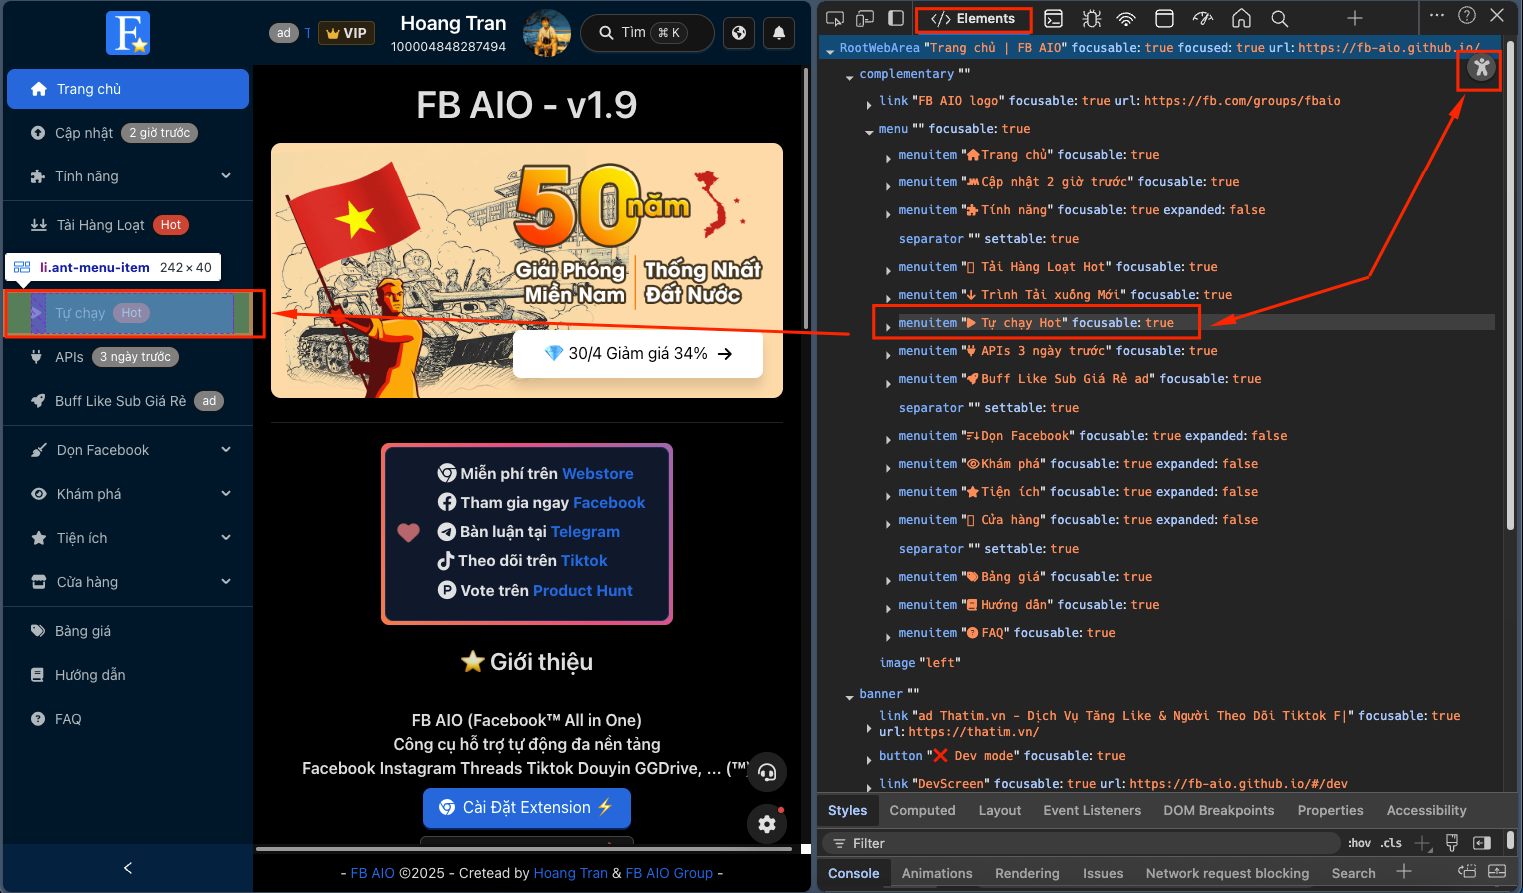The image size is (1523, 893).
Task: Click the 30/4 Giảm giá 34% button
Action: [638, 354]
